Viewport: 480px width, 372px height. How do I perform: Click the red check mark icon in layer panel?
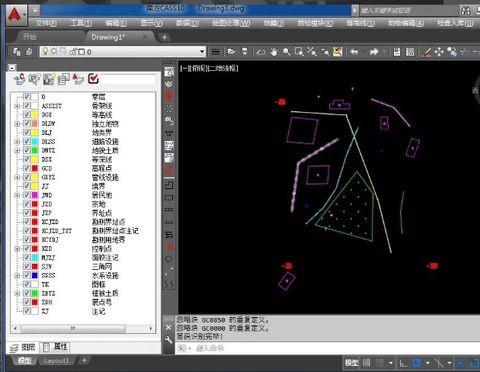[x=93, y=79]
